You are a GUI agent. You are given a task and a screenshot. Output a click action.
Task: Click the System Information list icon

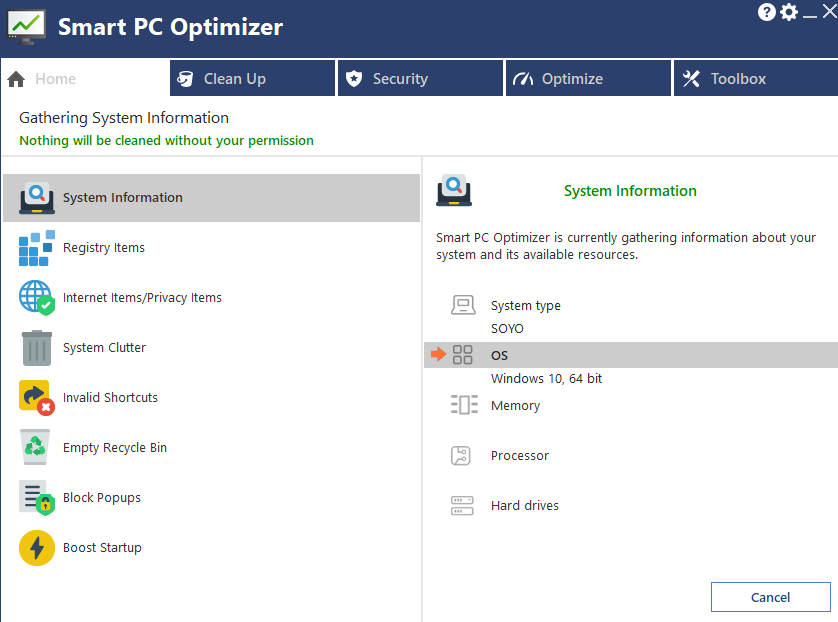37,198
